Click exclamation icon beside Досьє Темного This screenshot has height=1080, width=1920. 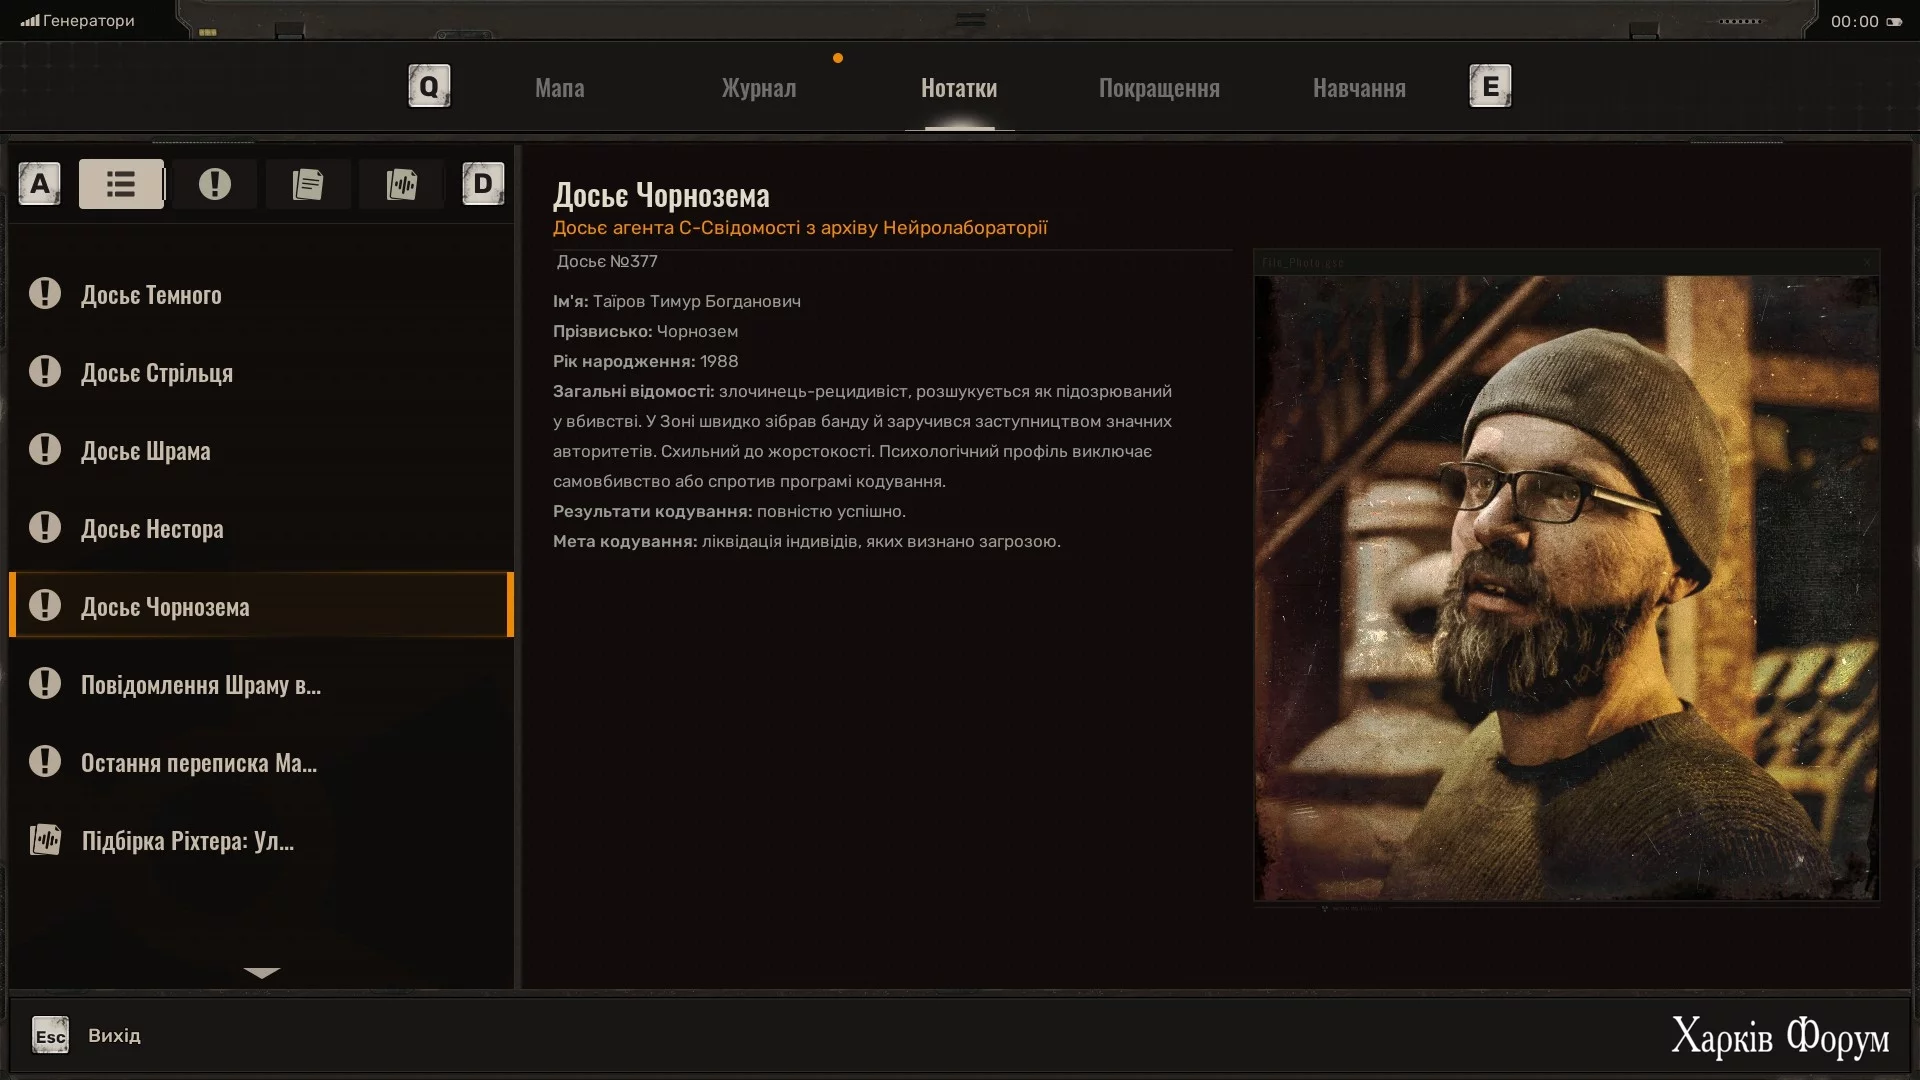click(45, 293)
